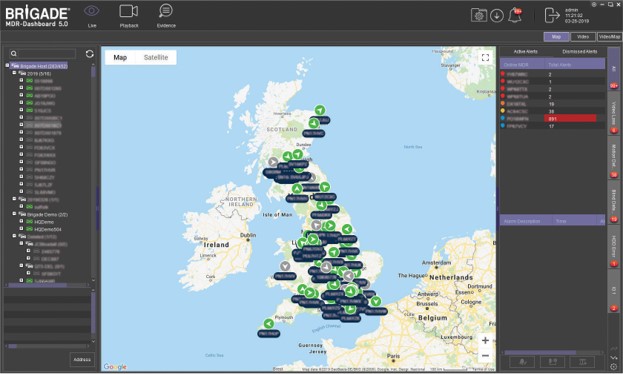Zoom in the map with plus

[x=485, y=341]
